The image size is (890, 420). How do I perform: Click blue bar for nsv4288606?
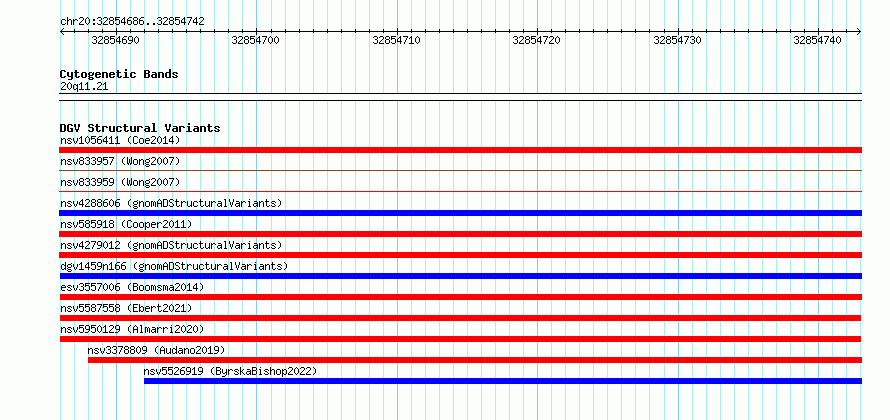pos(460,213)
